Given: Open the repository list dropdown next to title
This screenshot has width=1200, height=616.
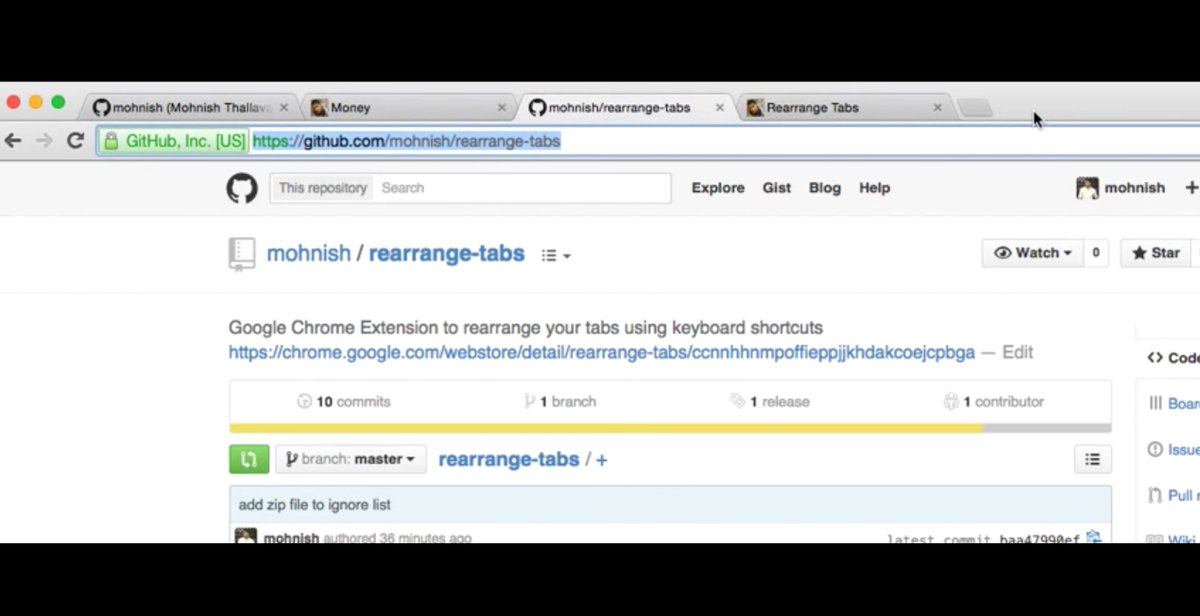Looking at the screenshot, I should (x=556, y=256).
